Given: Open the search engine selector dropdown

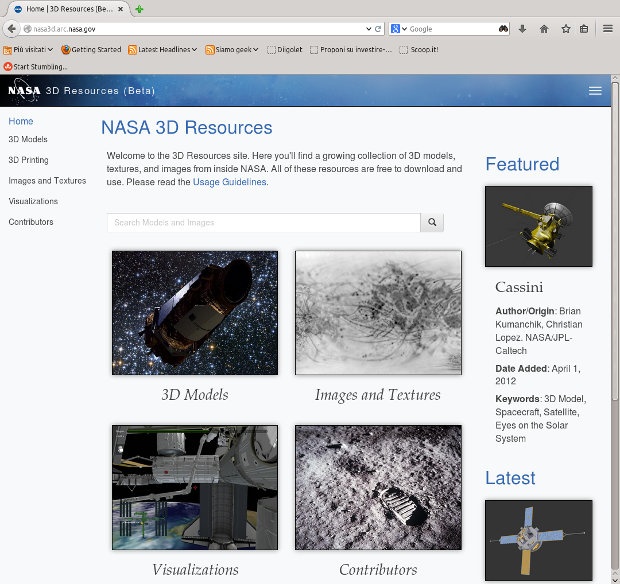Looking at the screenshot, I should 399,29.
